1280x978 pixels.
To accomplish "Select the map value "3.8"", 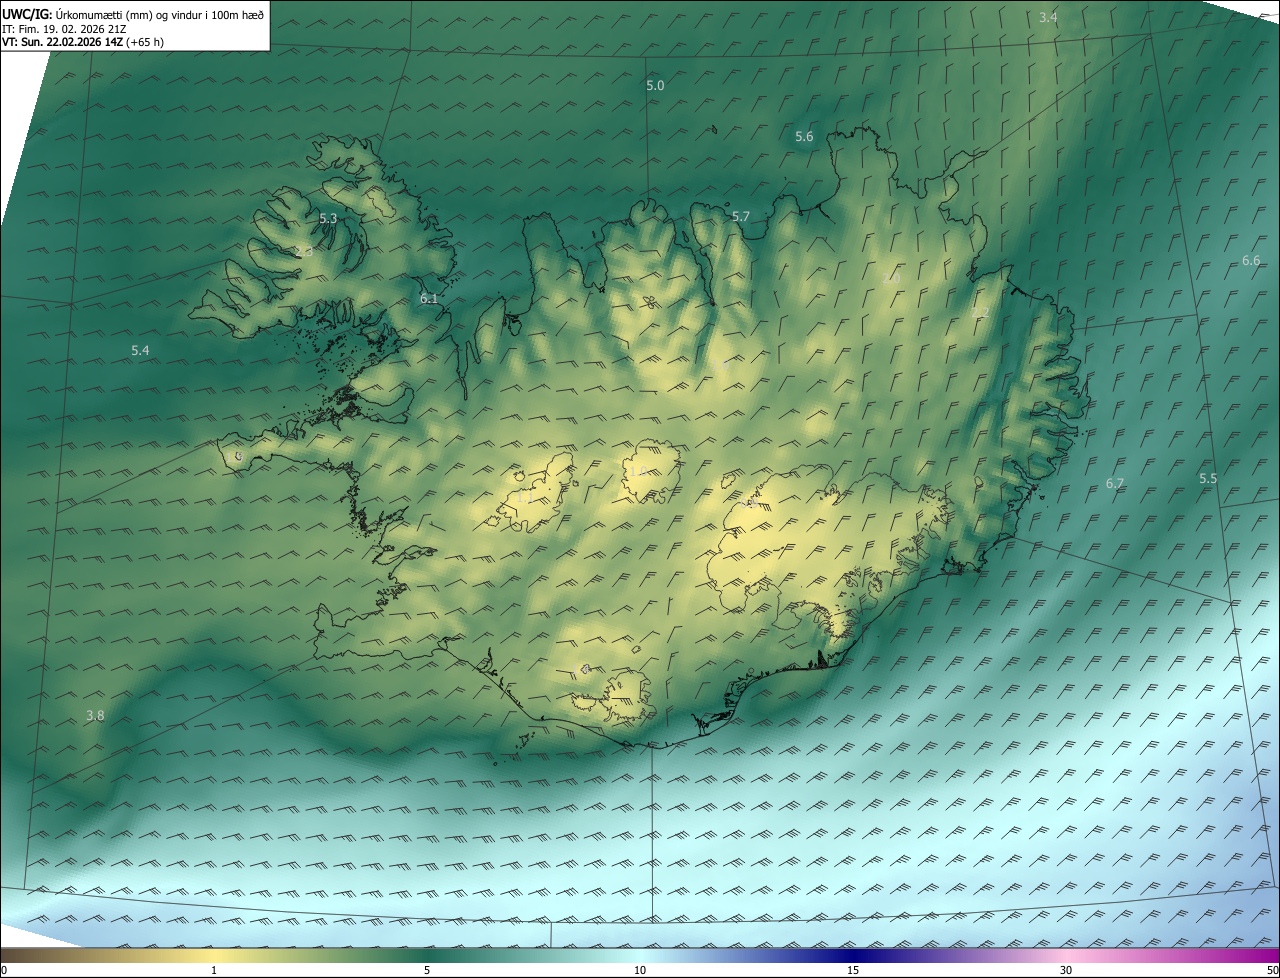I will [95, 715].
